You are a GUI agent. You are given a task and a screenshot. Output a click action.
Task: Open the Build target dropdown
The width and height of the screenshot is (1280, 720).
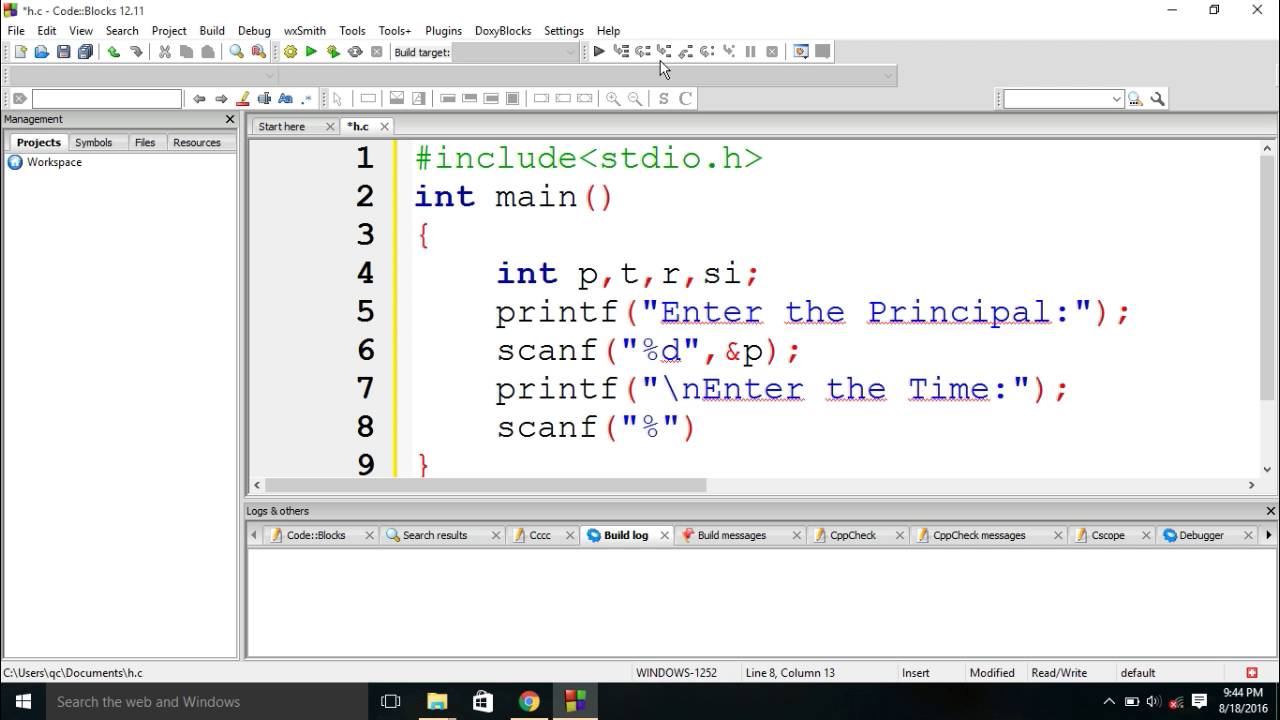pyautogui.click(x=515, y=52)
